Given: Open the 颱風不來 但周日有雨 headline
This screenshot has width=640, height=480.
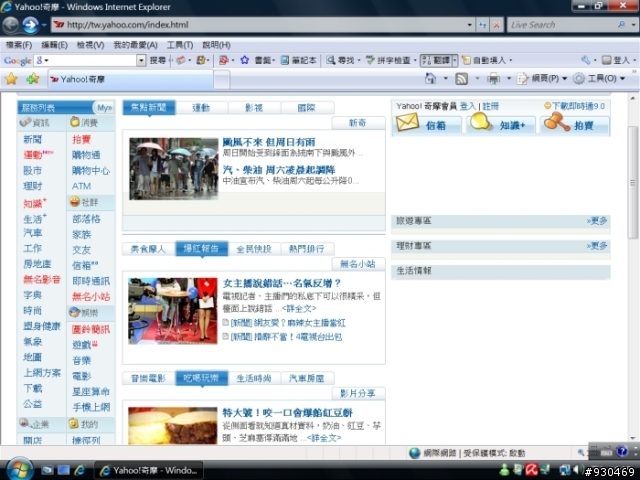Looking at the screenshot, I should [x=269, y=142].
